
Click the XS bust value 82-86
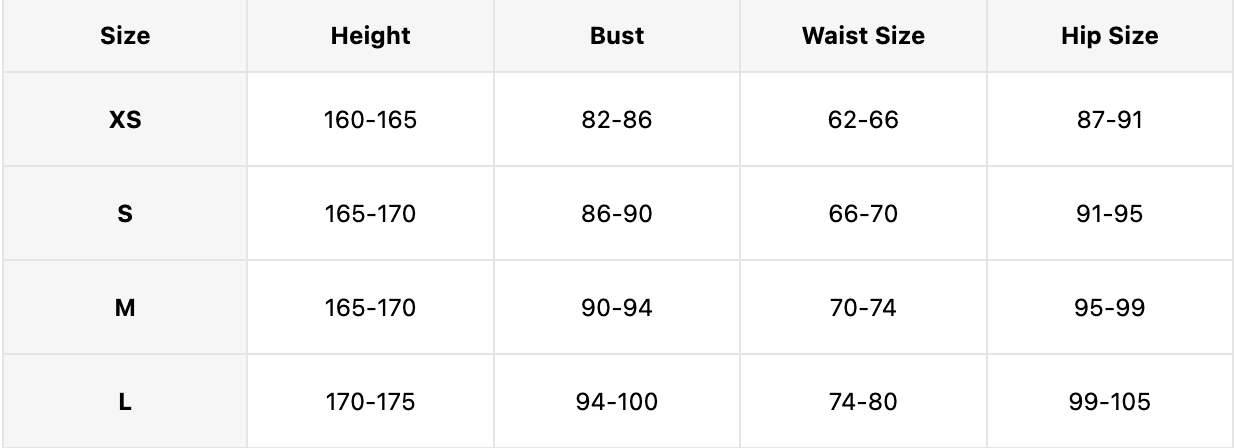click(x=617, y=121)
